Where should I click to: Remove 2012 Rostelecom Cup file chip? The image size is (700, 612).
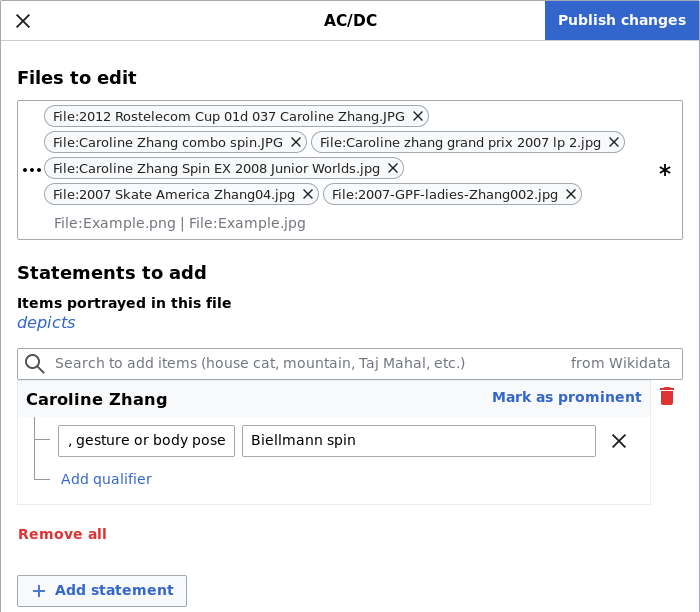click(418, 116)
